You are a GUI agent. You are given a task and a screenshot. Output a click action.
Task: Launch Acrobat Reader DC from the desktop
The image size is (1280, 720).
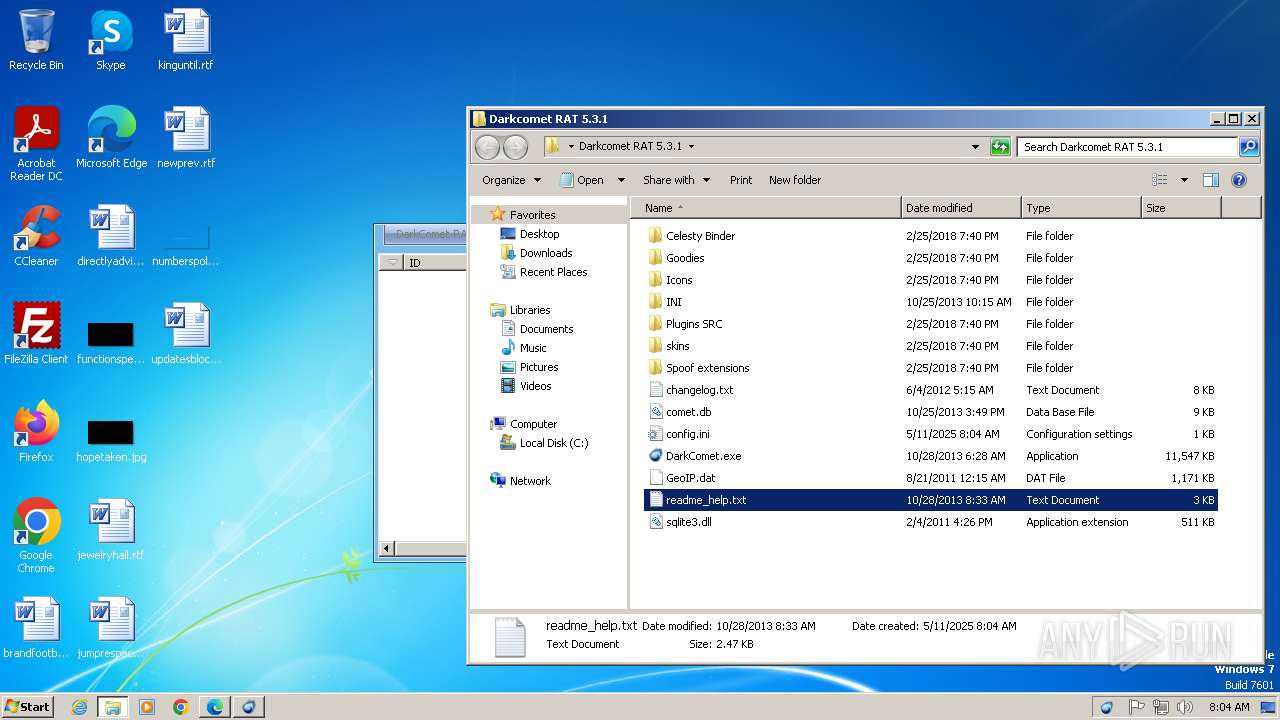36,144
